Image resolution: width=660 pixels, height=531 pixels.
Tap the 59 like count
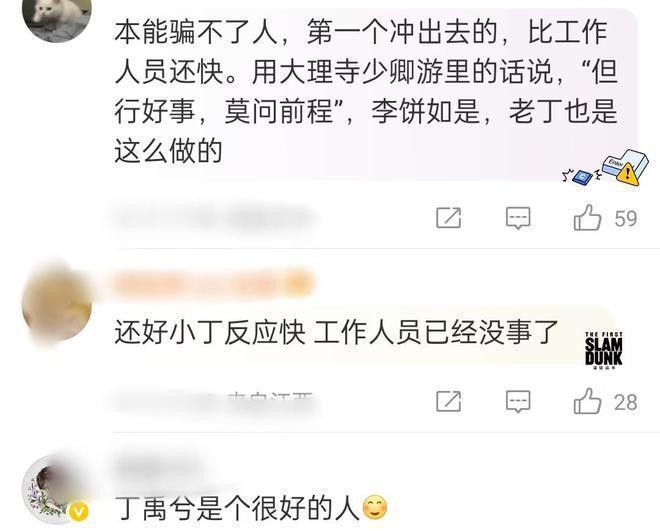click(625, 219)
